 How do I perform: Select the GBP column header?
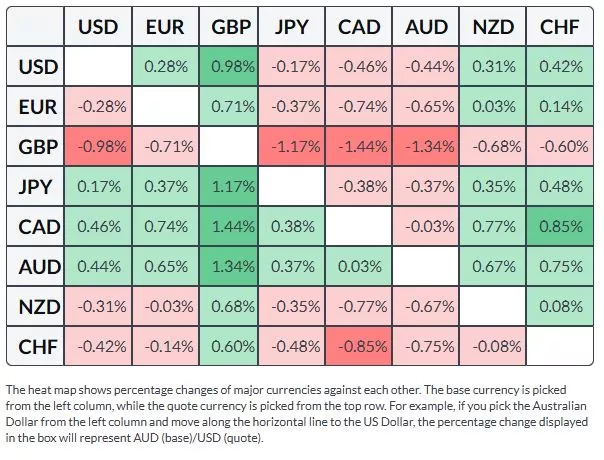click(x=230, y=27)
